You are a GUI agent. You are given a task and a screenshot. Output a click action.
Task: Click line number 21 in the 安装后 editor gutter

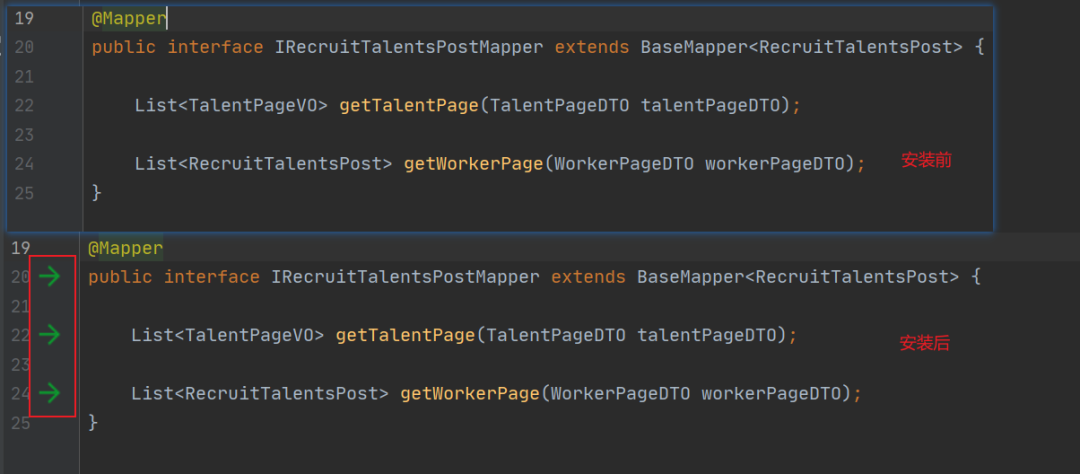click(20, 306)
